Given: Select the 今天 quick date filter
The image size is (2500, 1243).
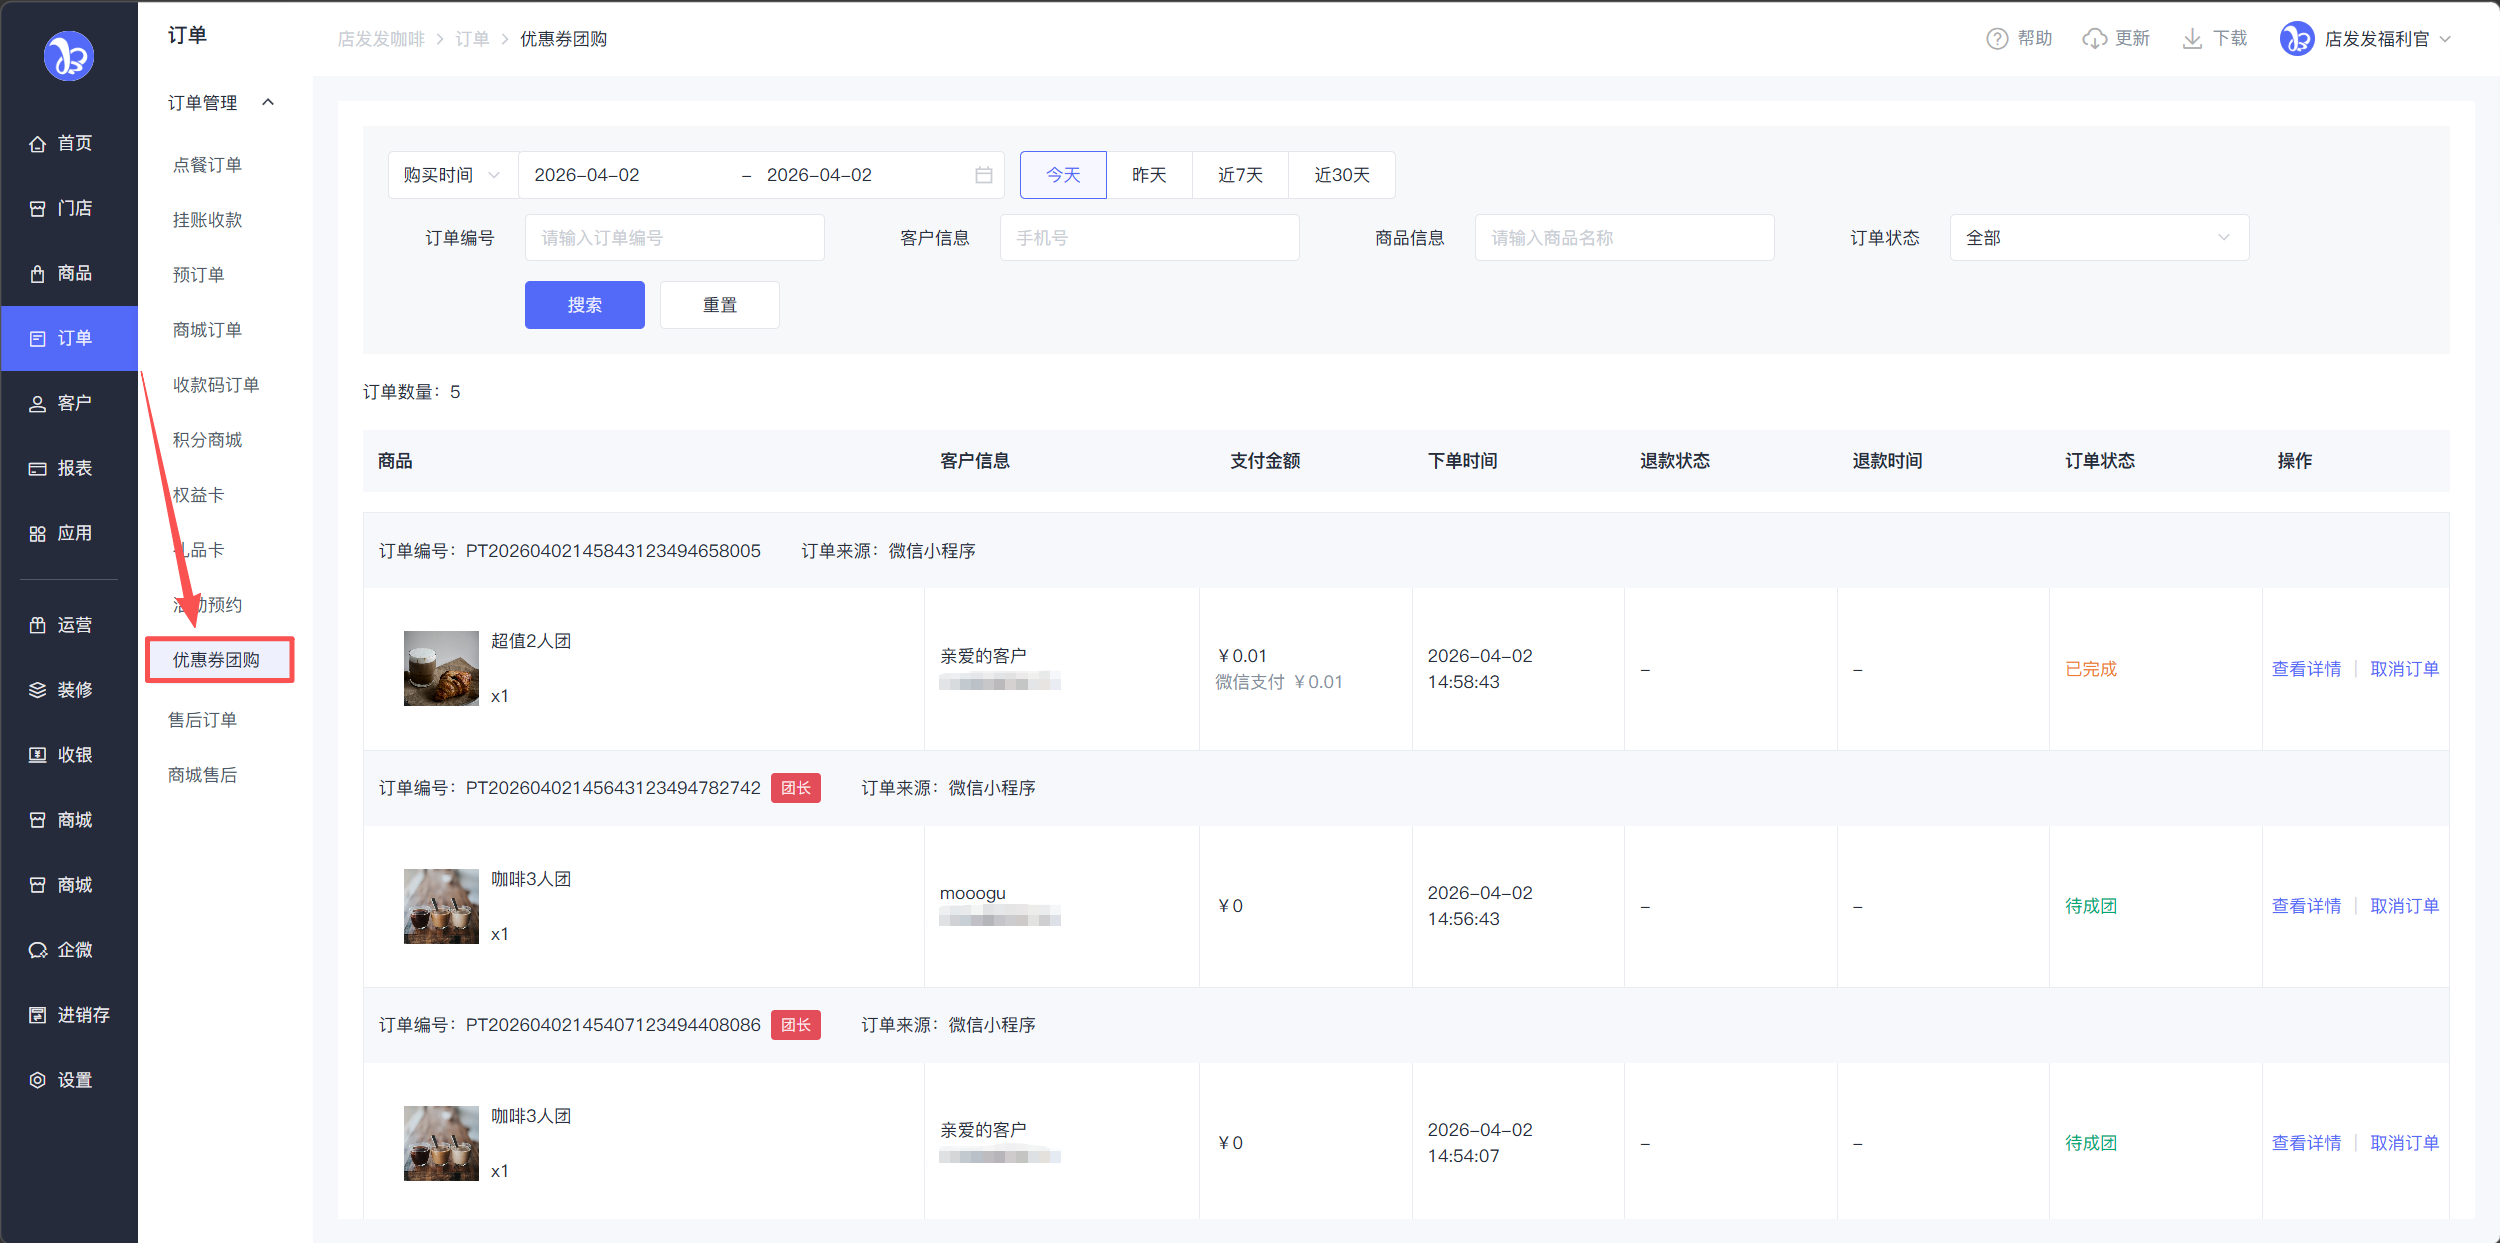Looking at the screenshot, I should pyautogui.click(x=1063, y=175).
